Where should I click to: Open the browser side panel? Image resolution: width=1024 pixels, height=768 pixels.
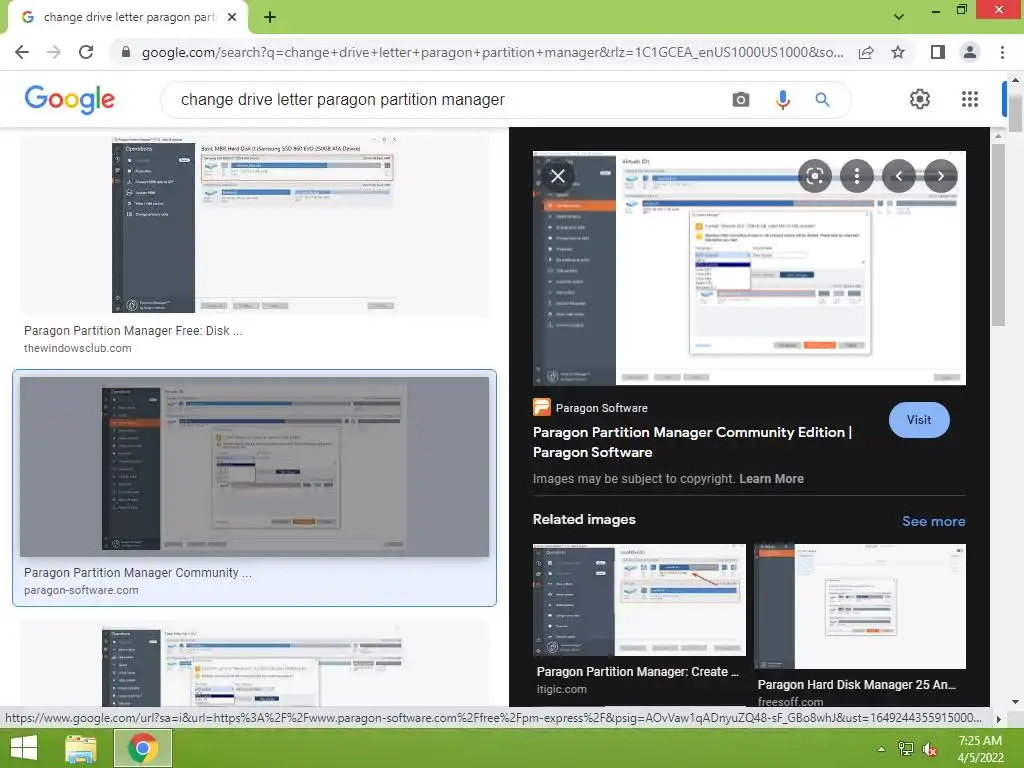(x=938, y=52)
